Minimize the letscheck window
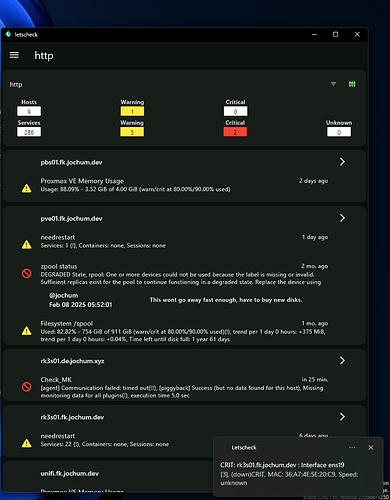 [x=314, y=34]
